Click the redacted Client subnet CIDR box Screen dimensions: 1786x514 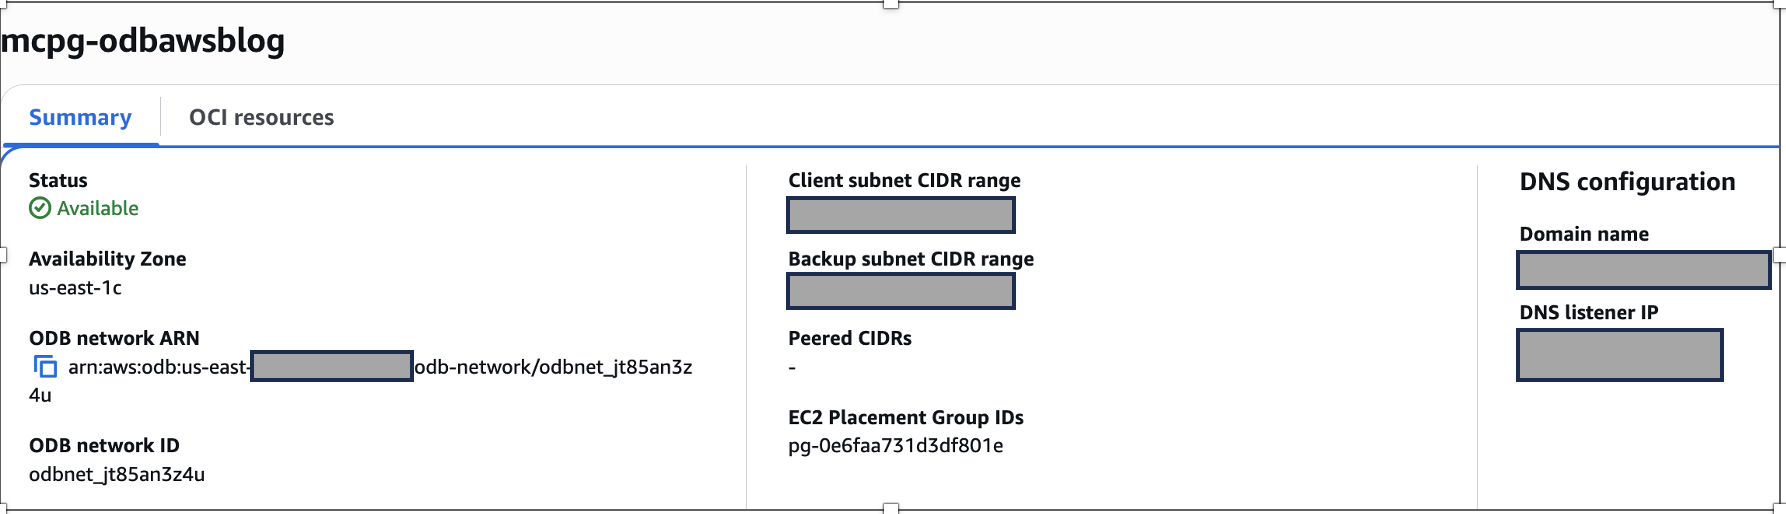901,215
